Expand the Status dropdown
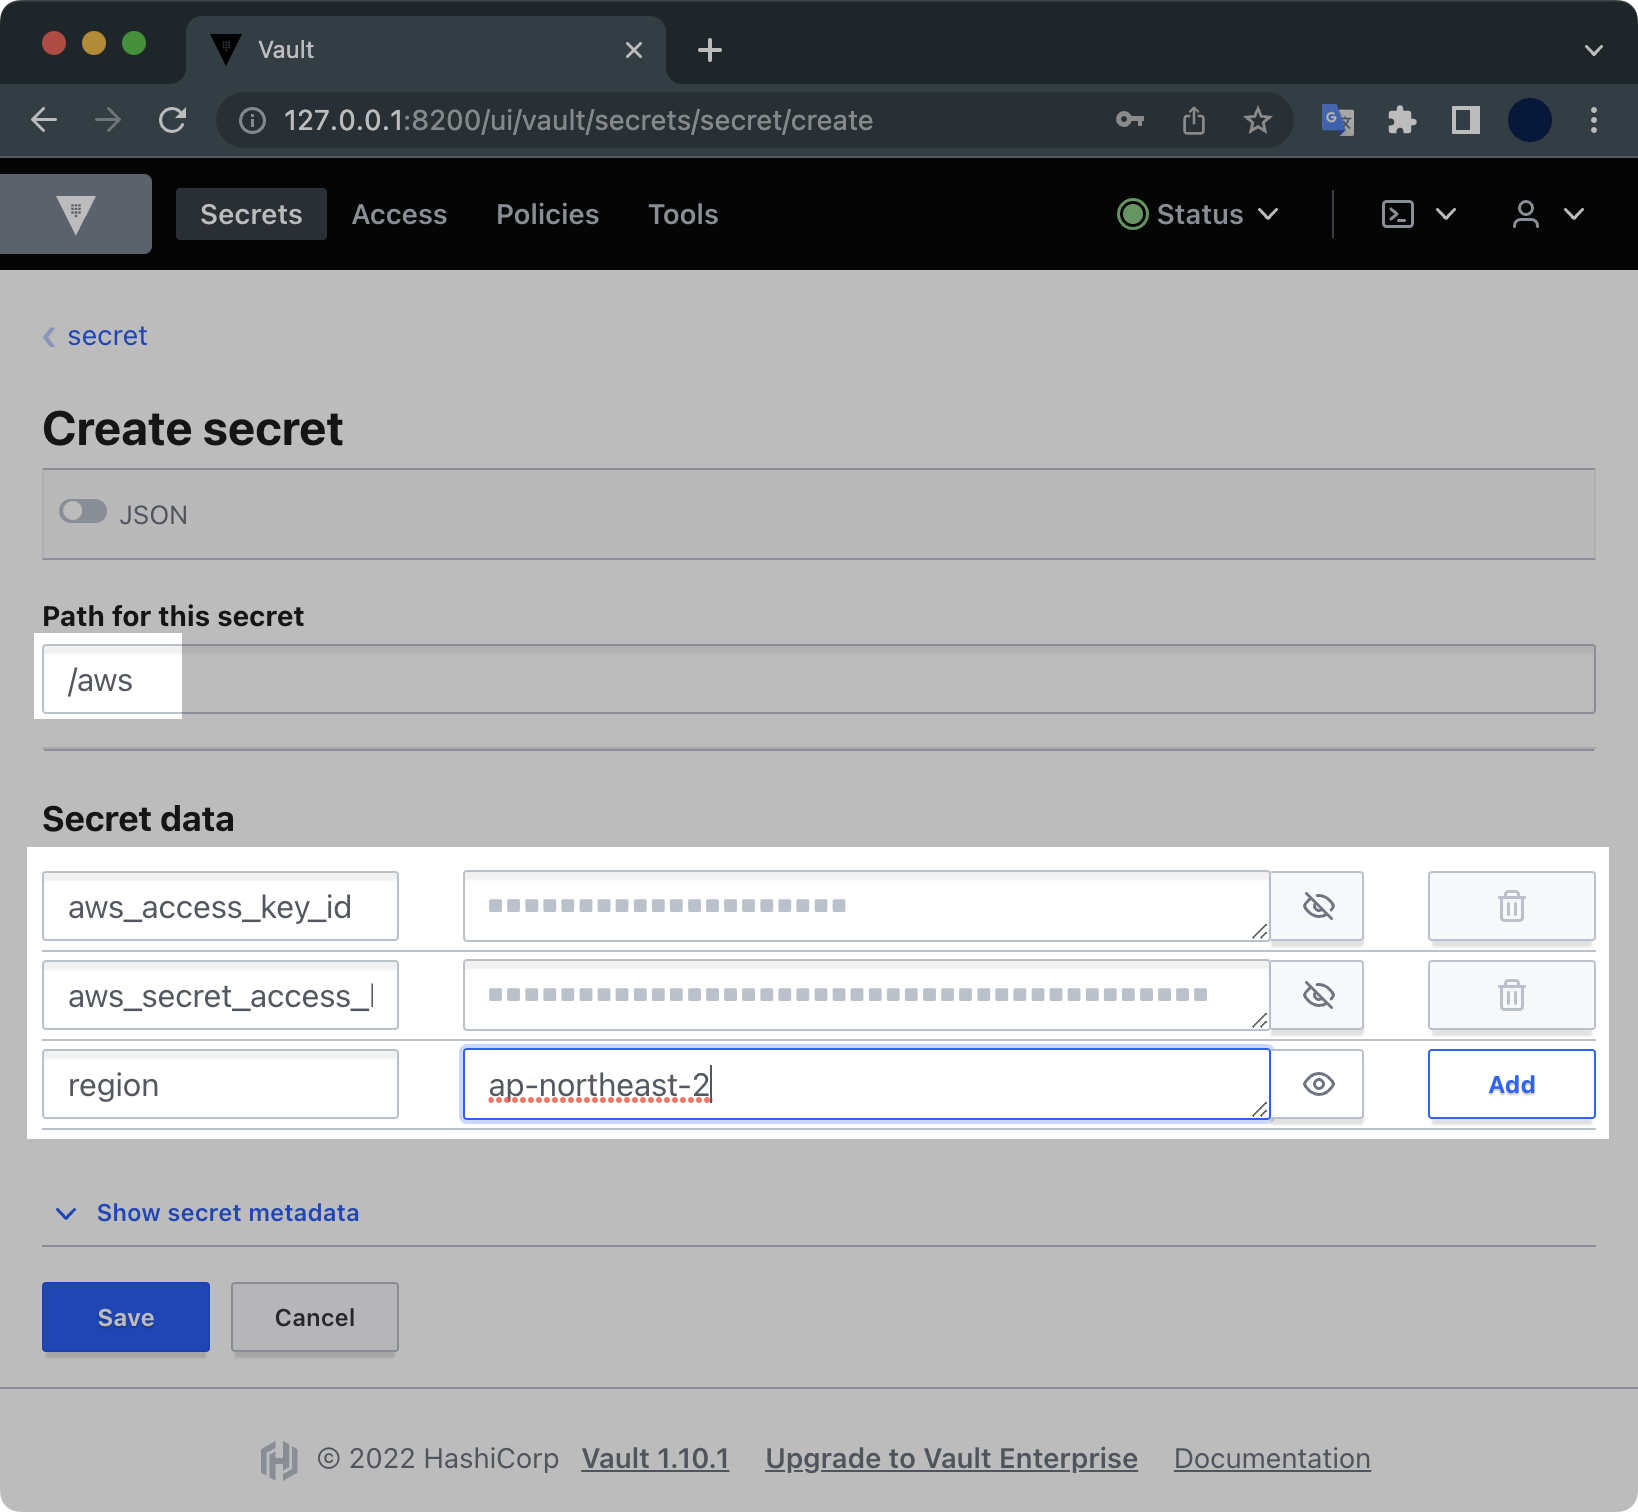This screenshot has width=1638, height=1512. pos(1198,214)
